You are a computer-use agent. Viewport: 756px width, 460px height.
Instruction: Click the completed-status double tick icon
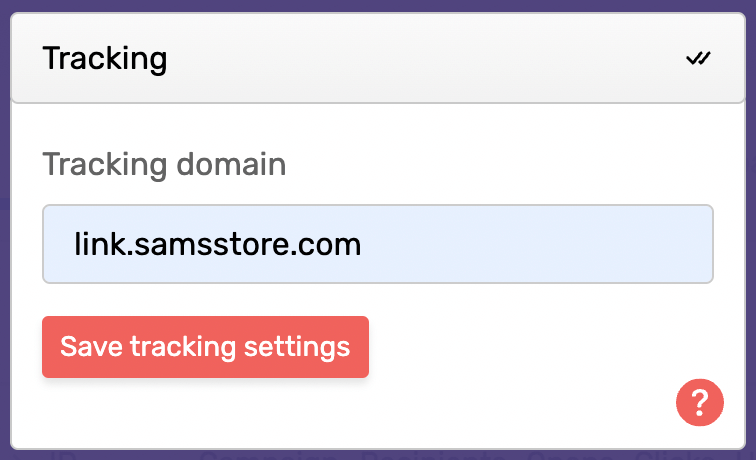coord(698,58)
